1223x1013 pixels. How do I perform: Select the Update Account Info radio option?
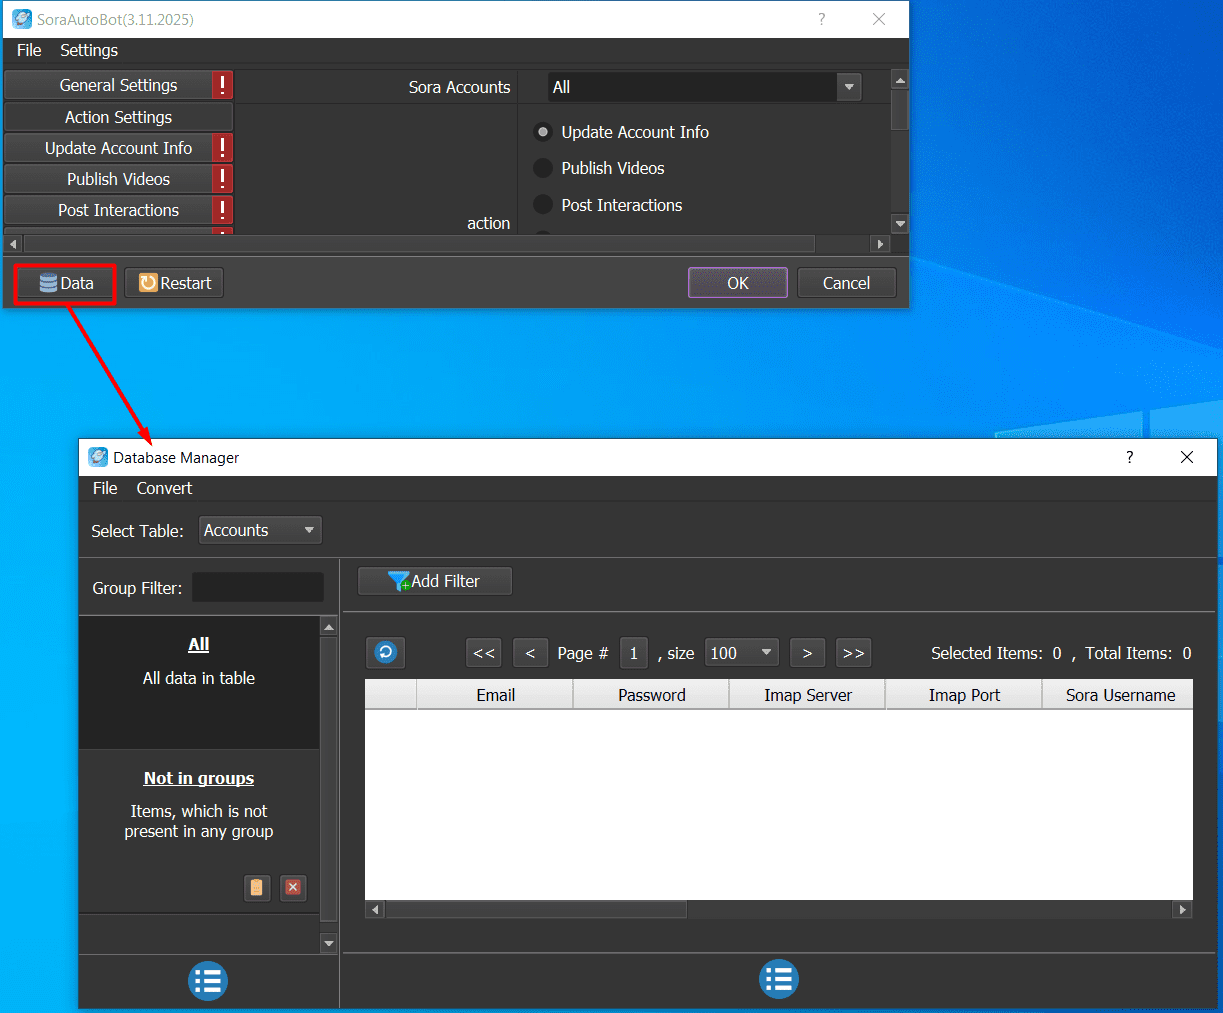[543, 132]
